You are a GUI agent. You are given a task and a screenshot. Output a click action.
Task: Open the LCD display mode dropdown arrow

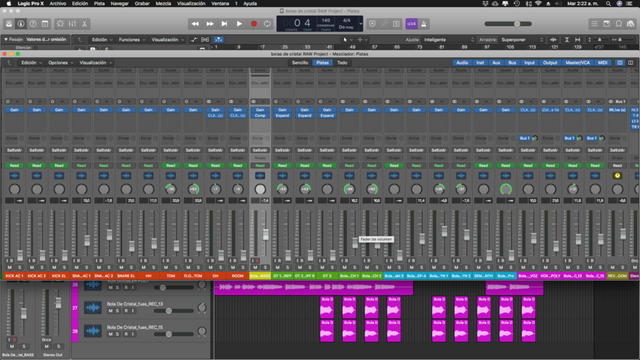pyautogui.click(x=360, y=24)
